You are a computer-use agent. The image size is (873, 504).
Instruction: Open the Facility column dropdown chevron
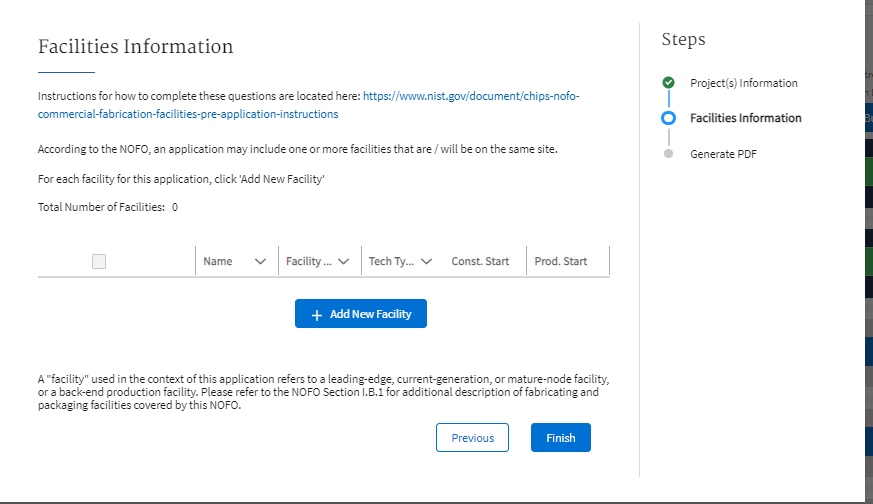343,261
